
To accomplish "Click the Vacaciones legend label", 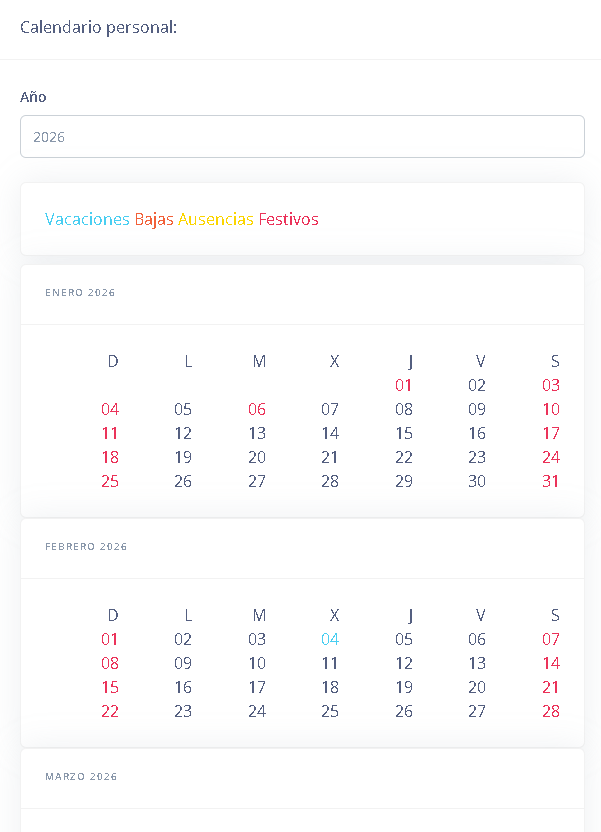I will tap(87, 219).
